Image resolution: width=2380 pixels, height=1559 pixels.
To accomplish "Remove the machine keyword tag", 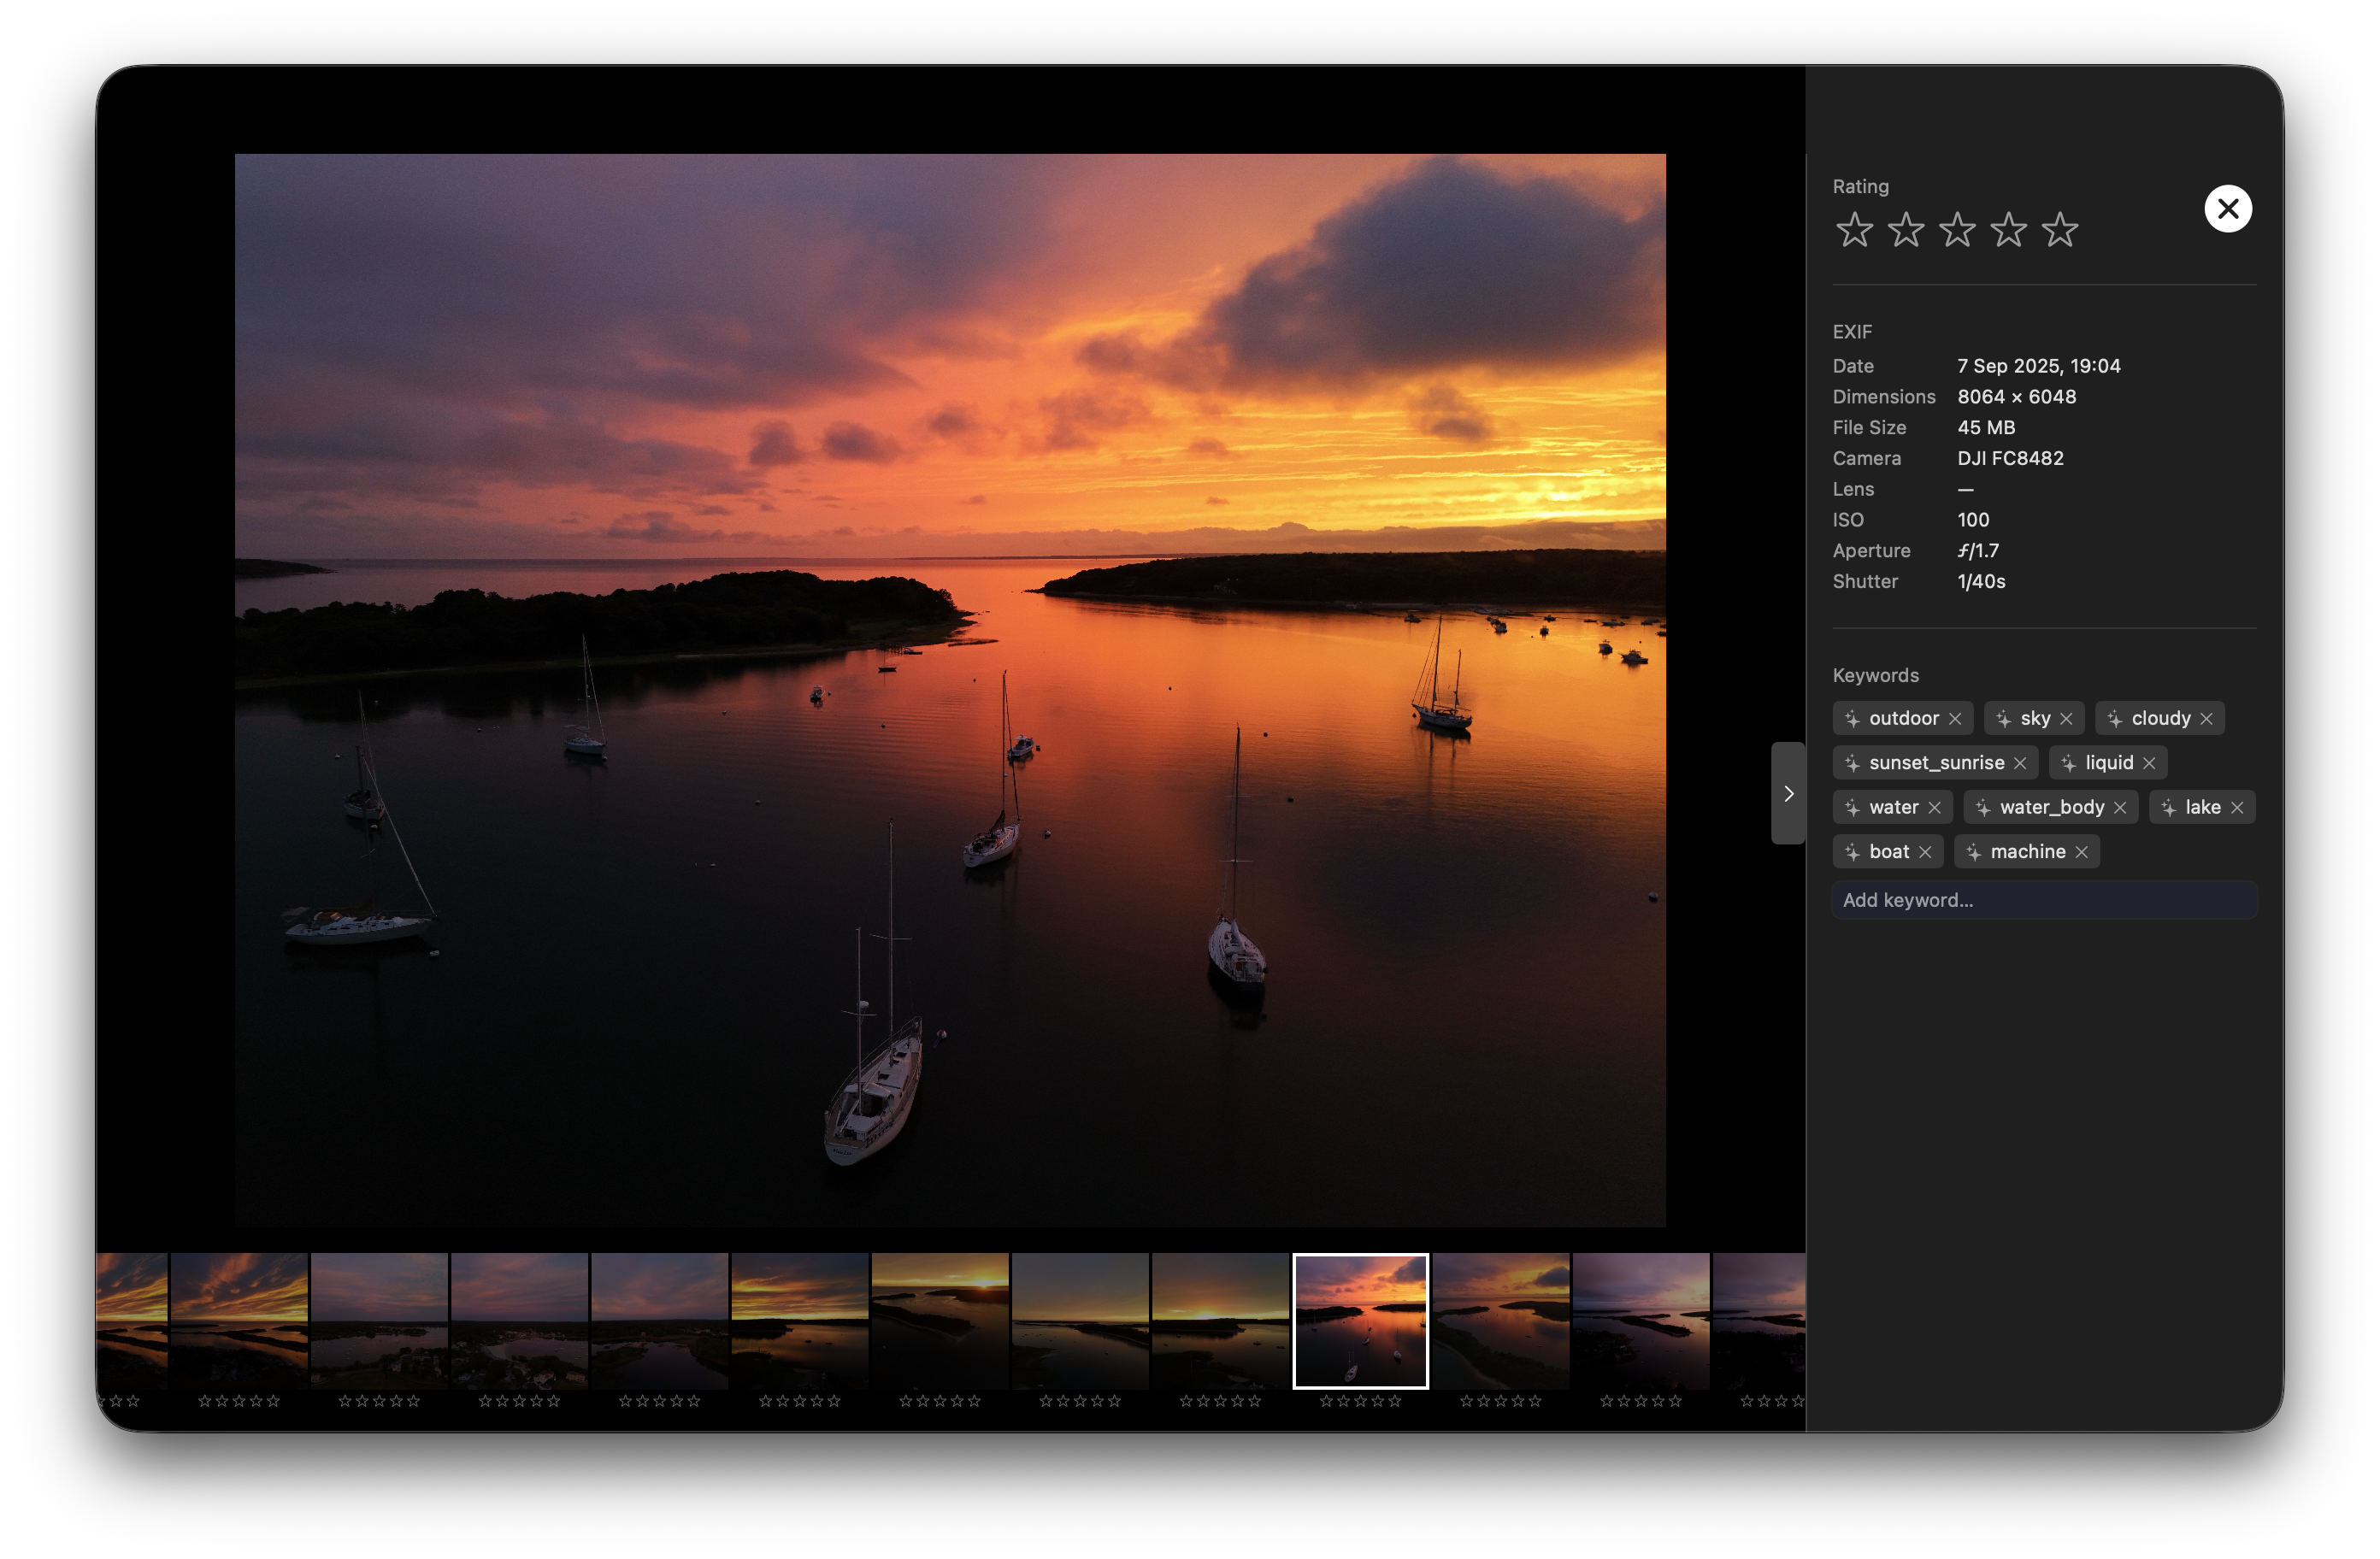I will [2081, 852].
